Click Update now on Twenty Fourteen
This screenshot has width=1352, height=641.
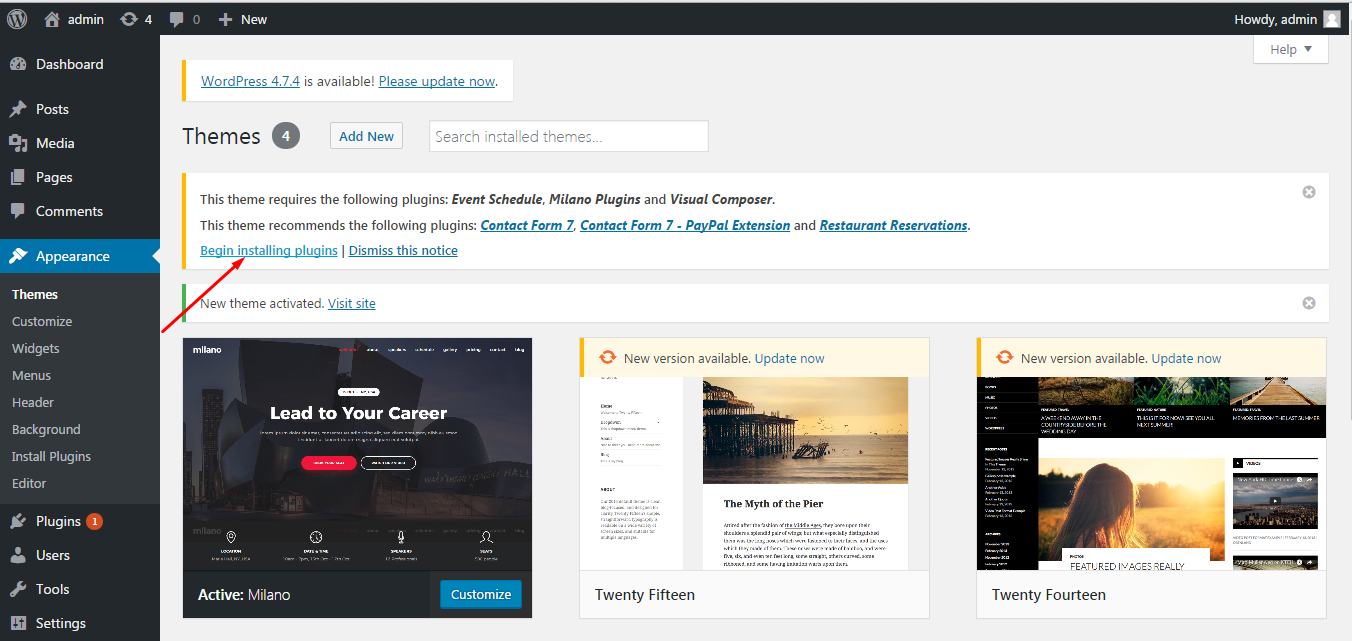click(x=1187, y=358)
